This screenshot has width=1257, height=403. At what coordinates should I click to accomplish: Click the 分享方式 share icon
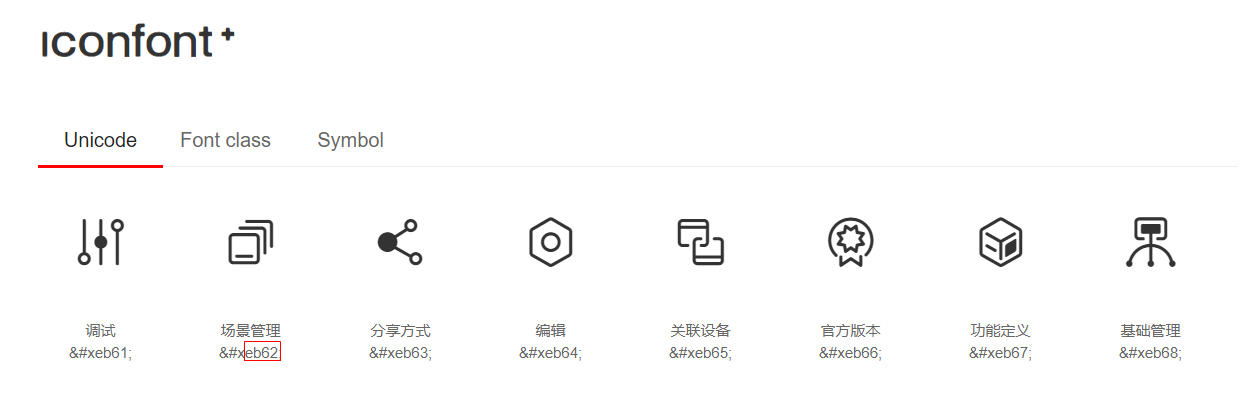point(400,242)
